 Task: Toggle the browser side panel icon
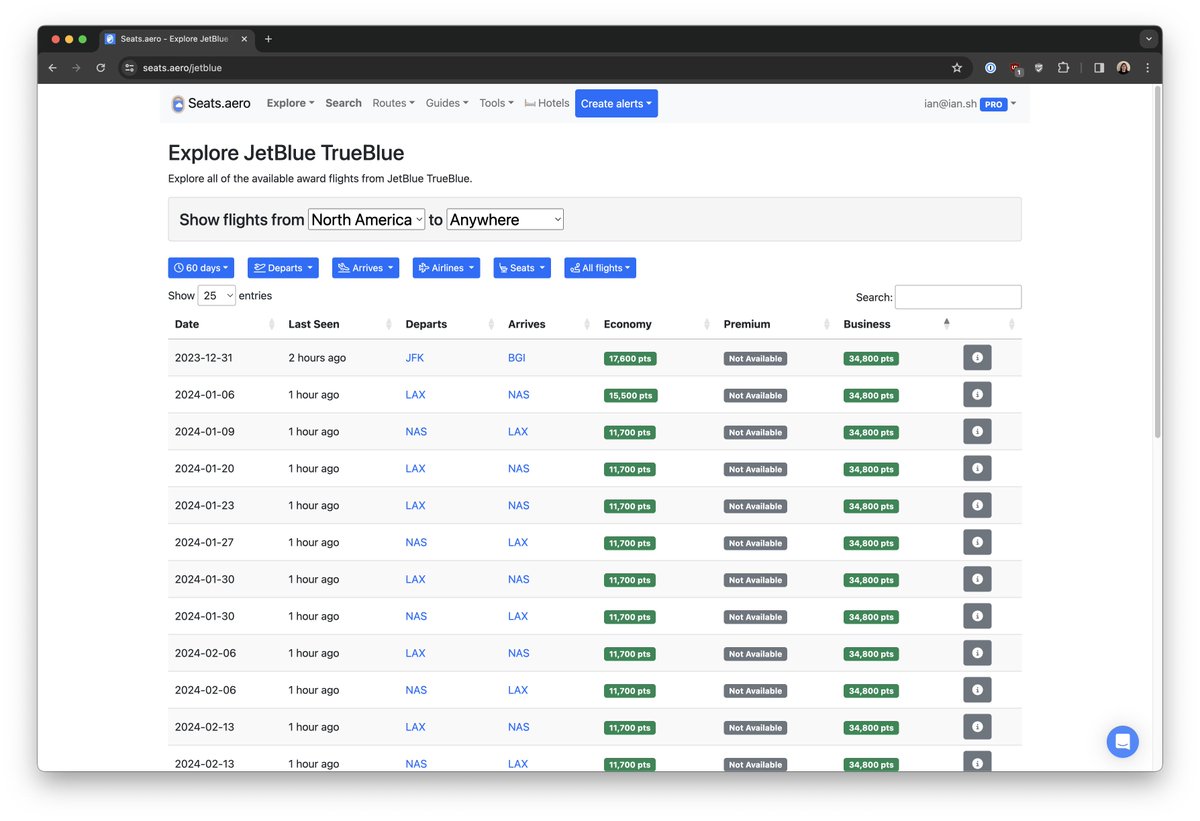[1098, 68]
